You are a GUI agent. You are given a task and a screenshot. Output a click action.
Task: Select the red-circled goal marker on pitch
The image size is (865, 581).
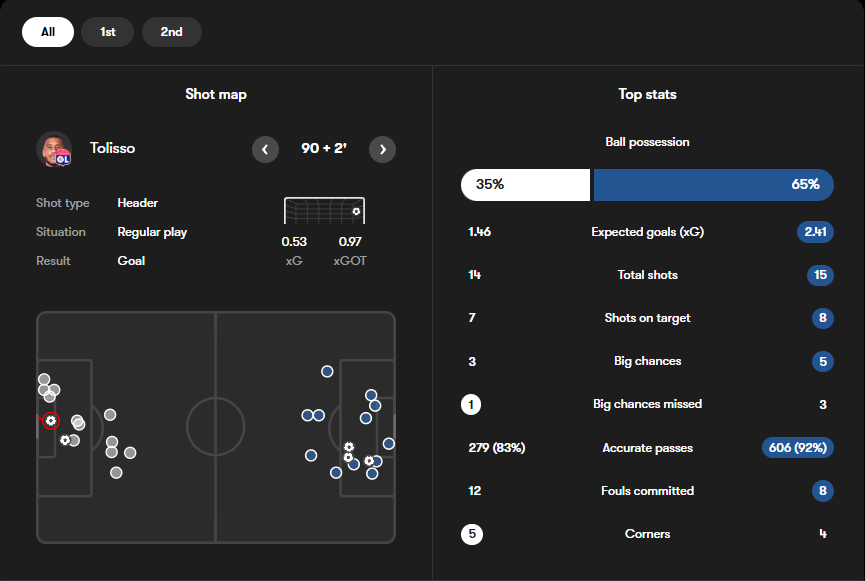tap(51, 421)
